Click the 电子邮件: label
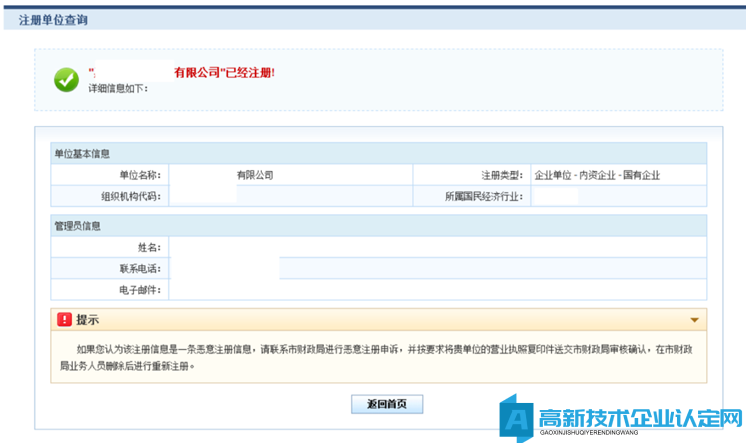 (140, 290)
